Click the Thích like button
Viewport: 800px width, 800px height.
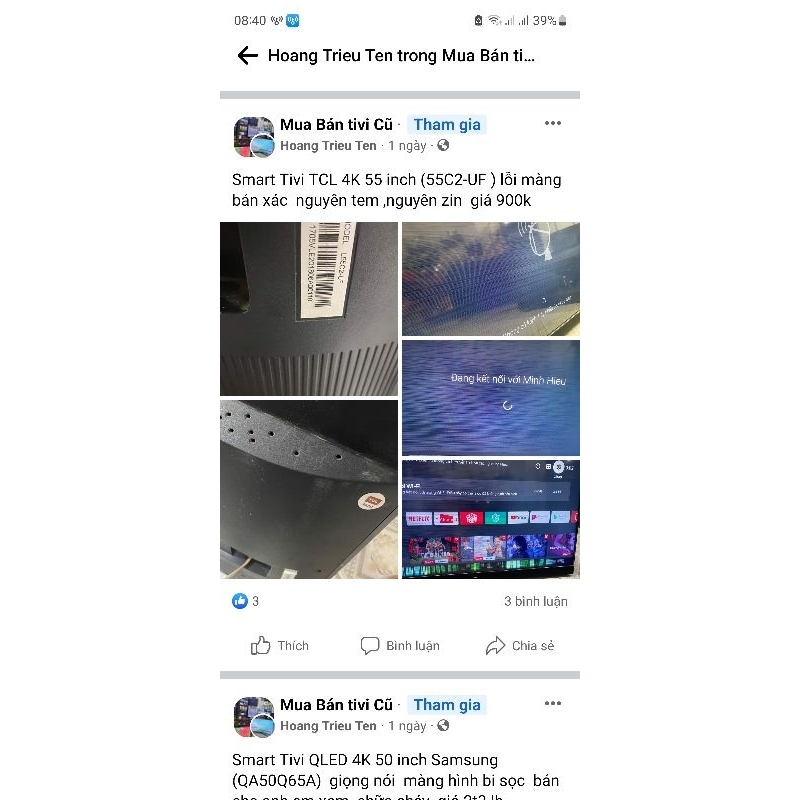pyautogui.click(x=280, y=645)
